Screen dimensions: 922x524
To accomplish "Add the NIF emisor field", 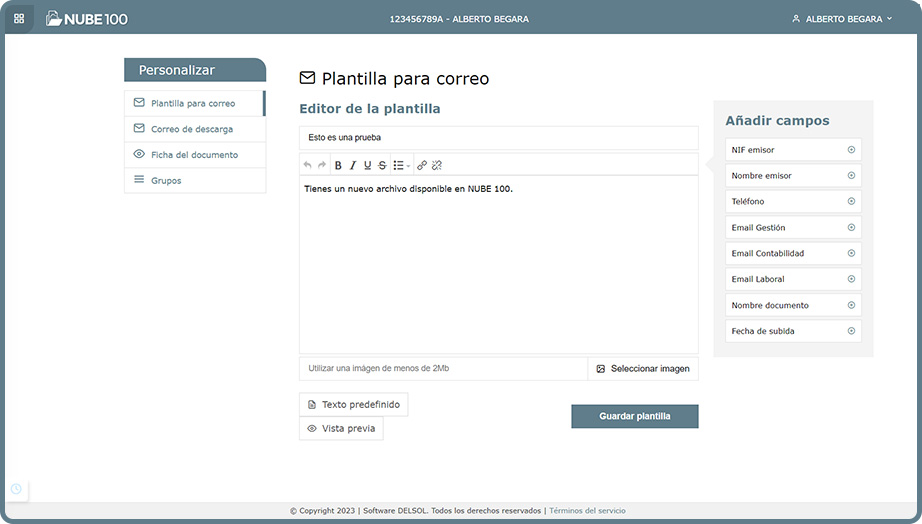I will click(x=851, y=150).
